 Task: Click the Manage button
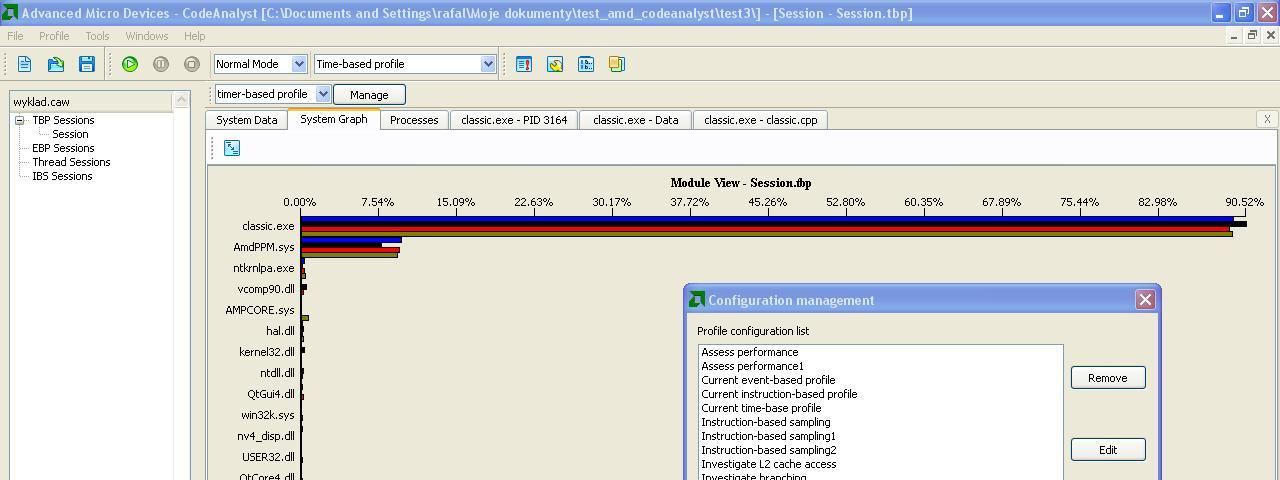[369, 94]
